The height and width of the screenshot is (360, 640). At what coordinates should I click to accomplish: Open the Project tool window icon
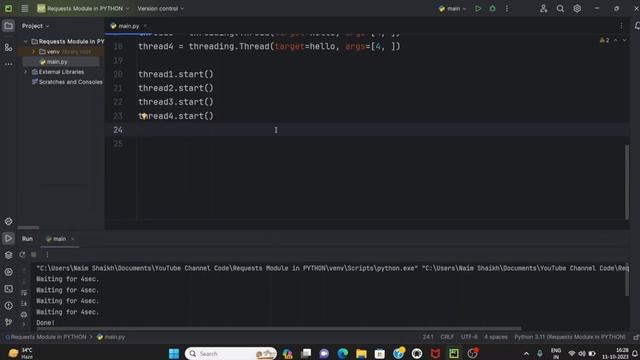click(x=8, y=26)
